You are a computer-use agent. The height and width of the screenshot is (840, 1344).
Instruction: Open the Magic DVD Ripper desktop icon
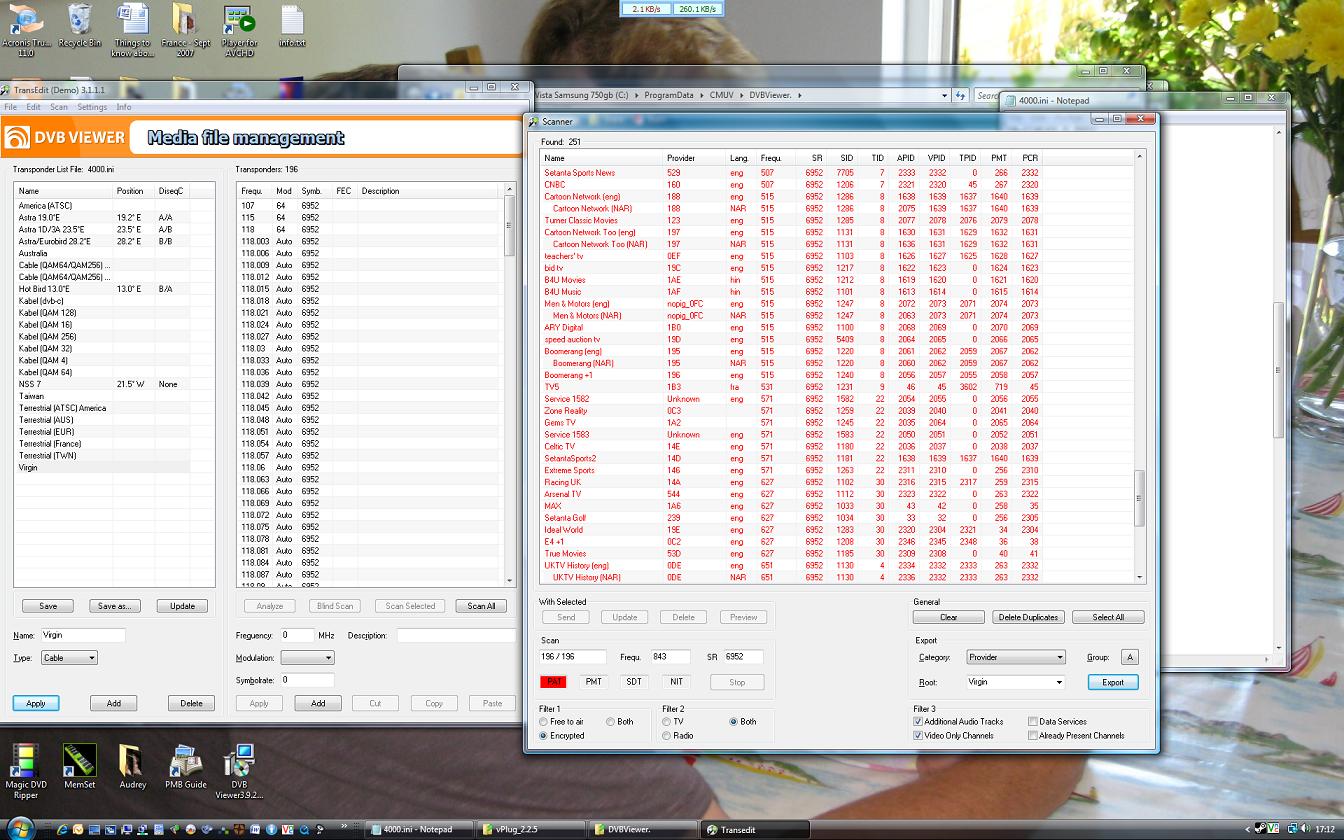(x=26, y=772)
